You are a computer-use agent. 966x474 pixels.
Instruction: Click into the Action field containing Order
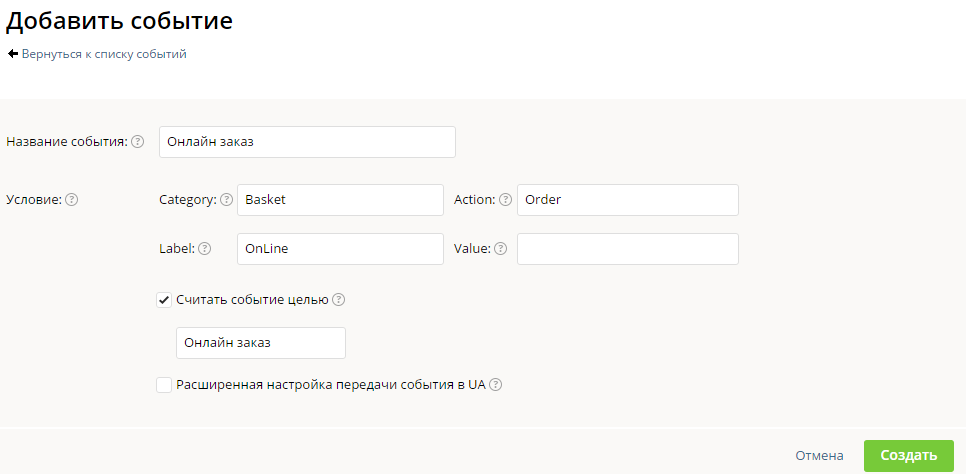tap(627, 200)
